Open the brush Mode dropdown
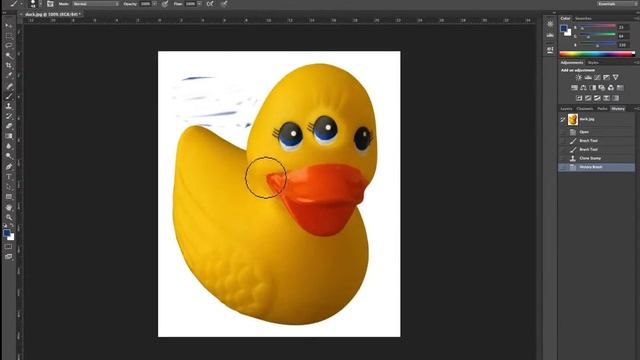 coord(96,4)
